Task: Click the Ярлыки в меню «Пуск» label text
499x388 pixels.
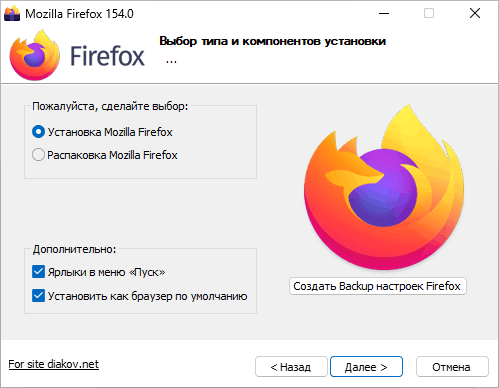Action: 106,272
